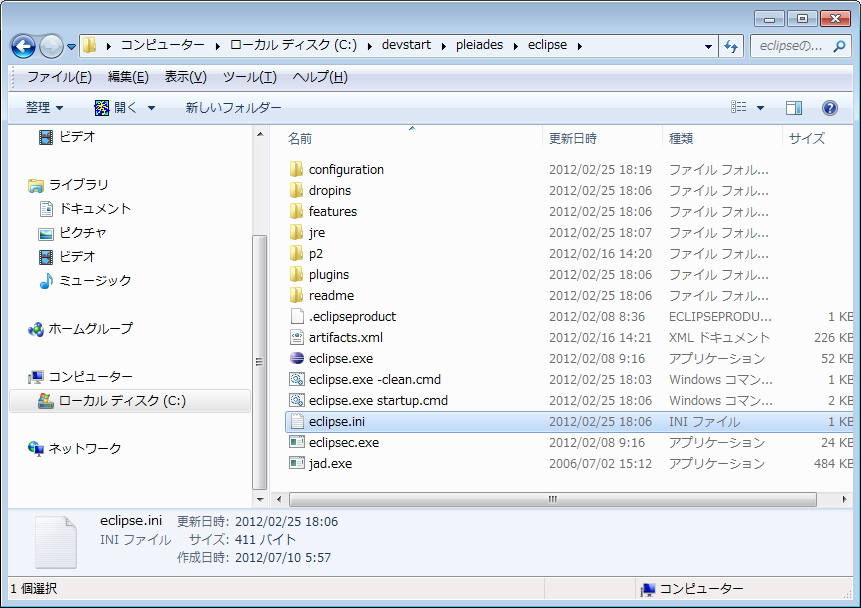Screen dimensions: 861x608
Task: Click 新しいフォルダー button
Action: click(233, 108)
